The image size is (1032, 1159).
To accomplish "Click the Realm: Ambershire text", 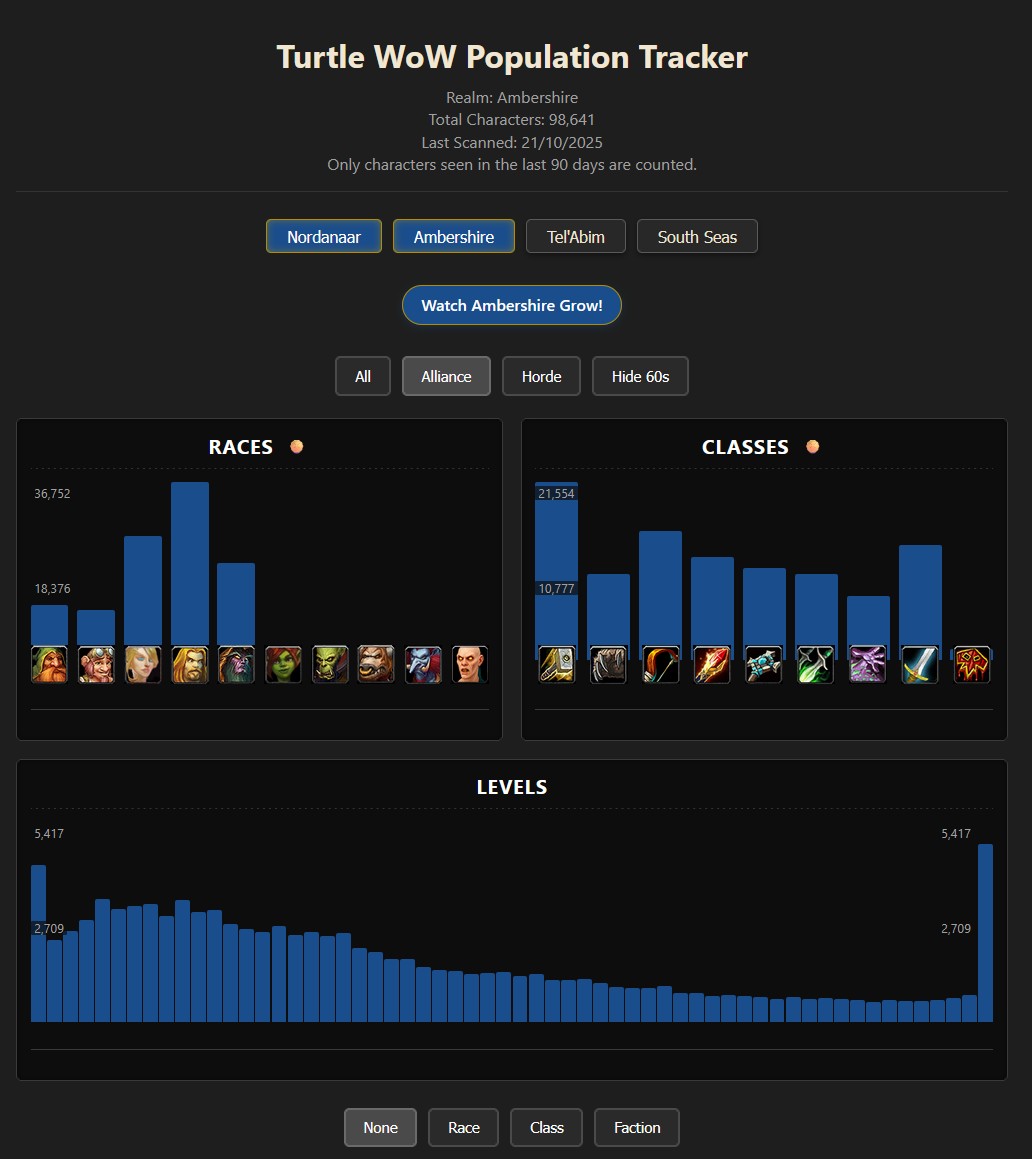I will (x=512, y=98).
